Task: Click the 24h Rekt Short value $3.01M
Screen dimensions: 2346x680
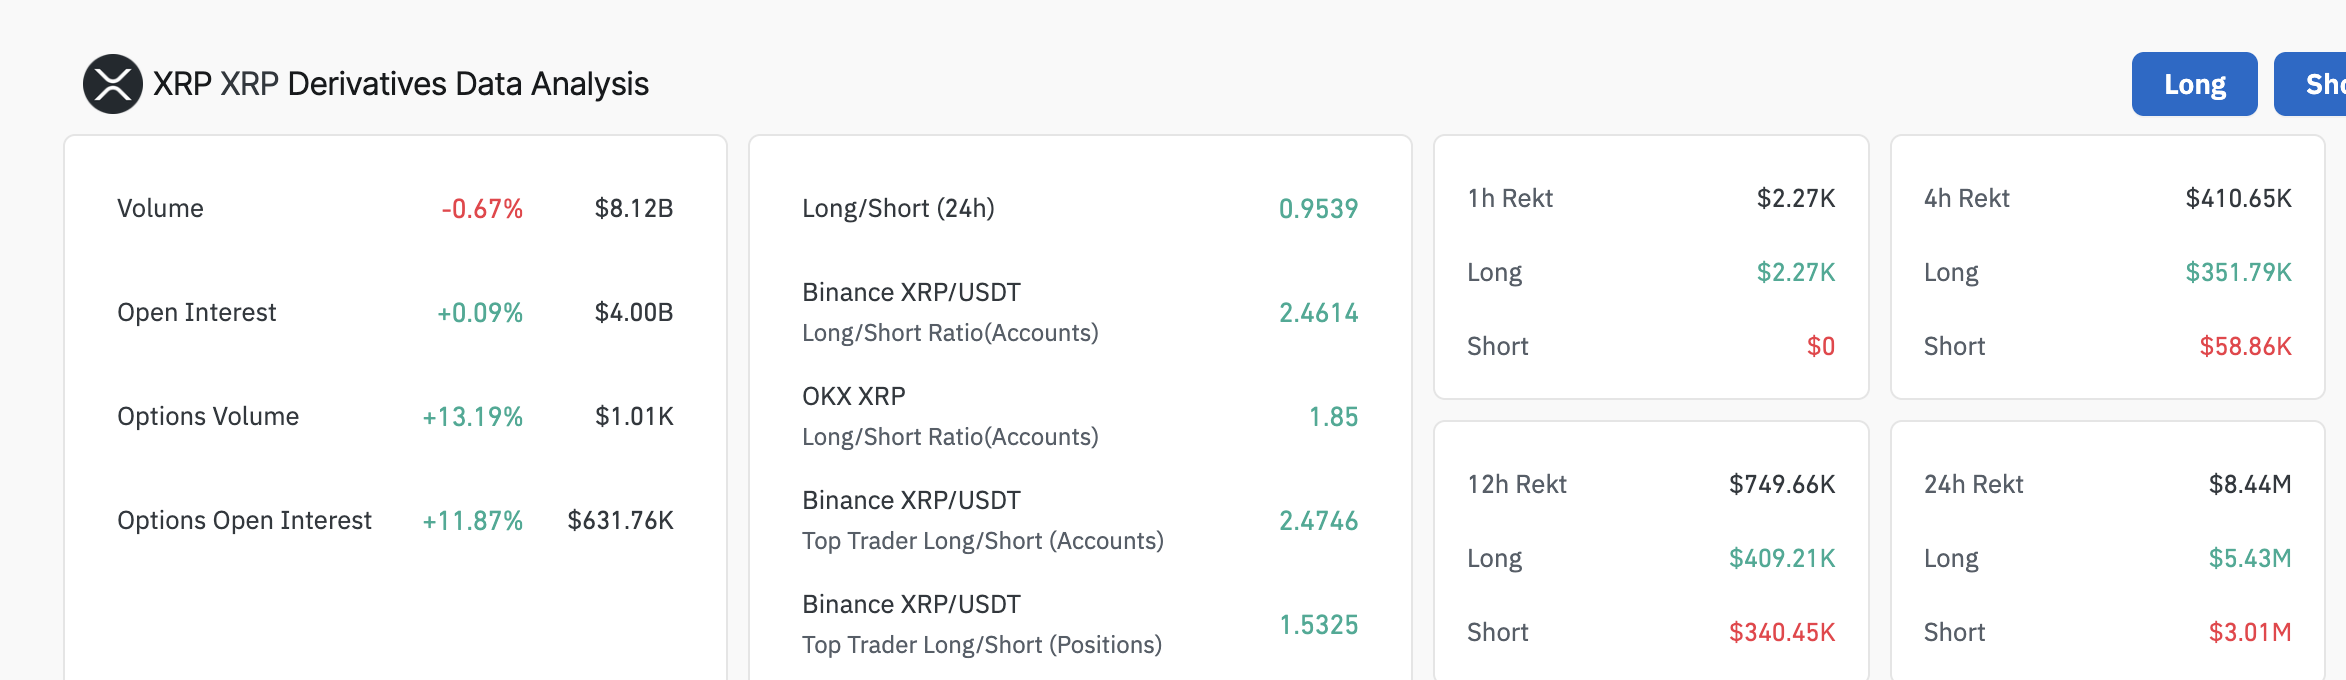Action: (x=2250, y=632)
